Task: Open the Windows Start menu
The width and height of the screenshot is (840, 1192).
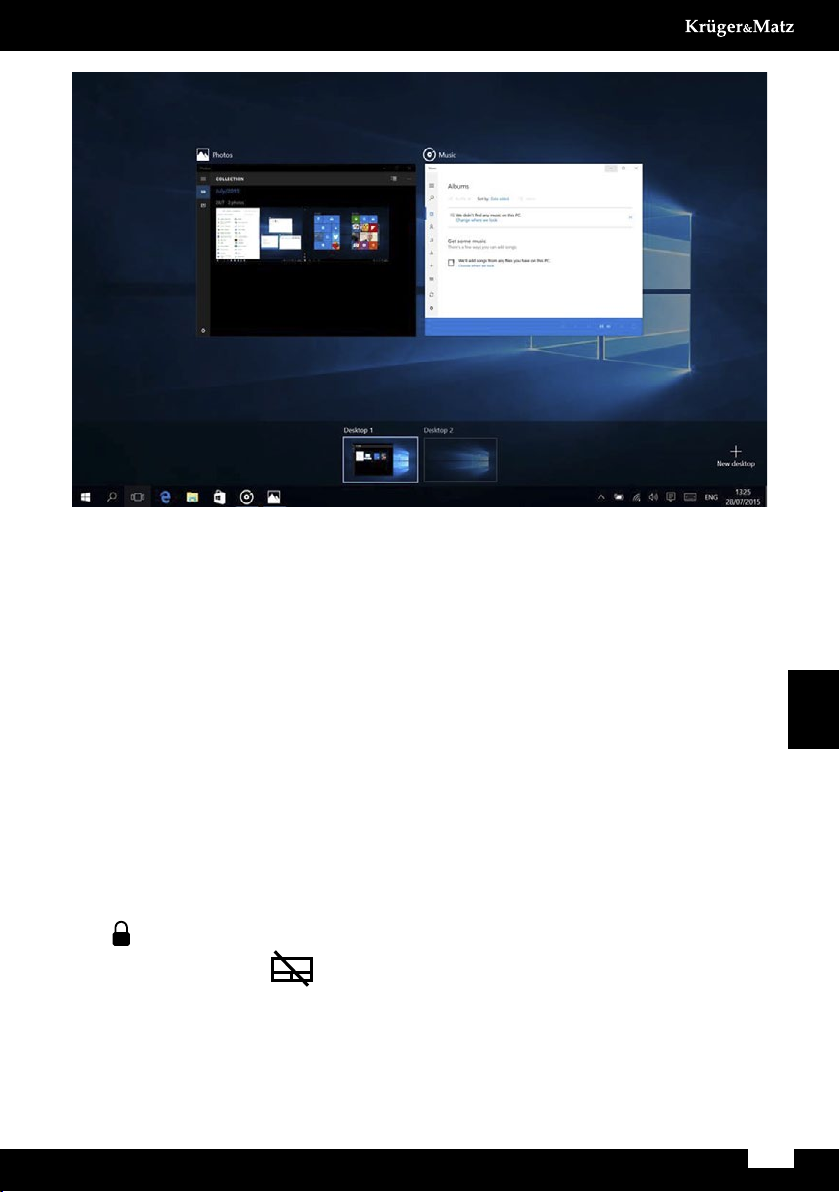Action: 86,497
